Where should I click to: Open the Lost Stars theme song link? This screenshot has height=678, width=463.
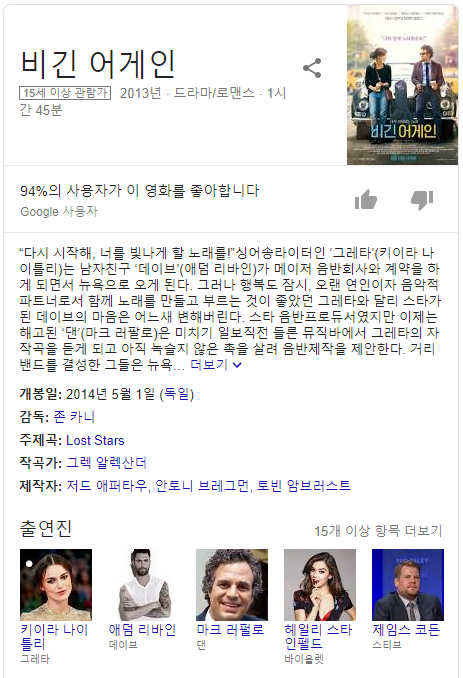tap(95, 440)
